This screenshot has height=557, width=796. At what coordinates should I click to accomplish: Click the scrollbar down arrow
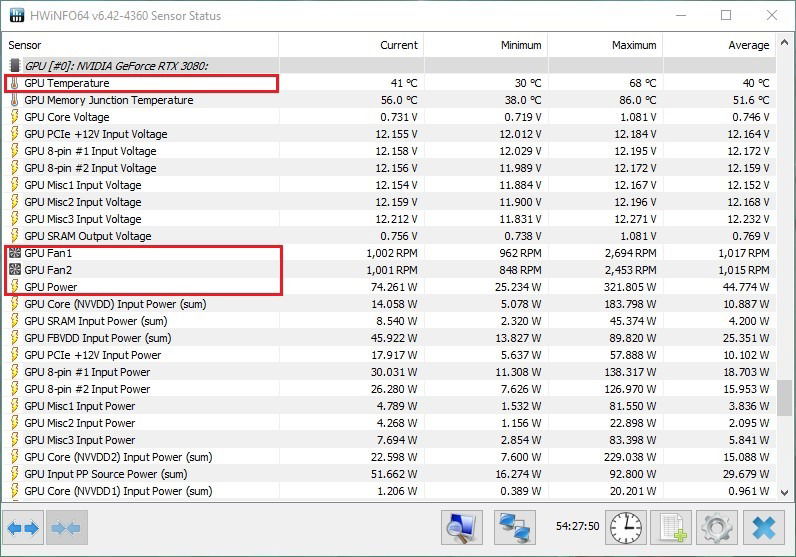[x=784, y=493]
